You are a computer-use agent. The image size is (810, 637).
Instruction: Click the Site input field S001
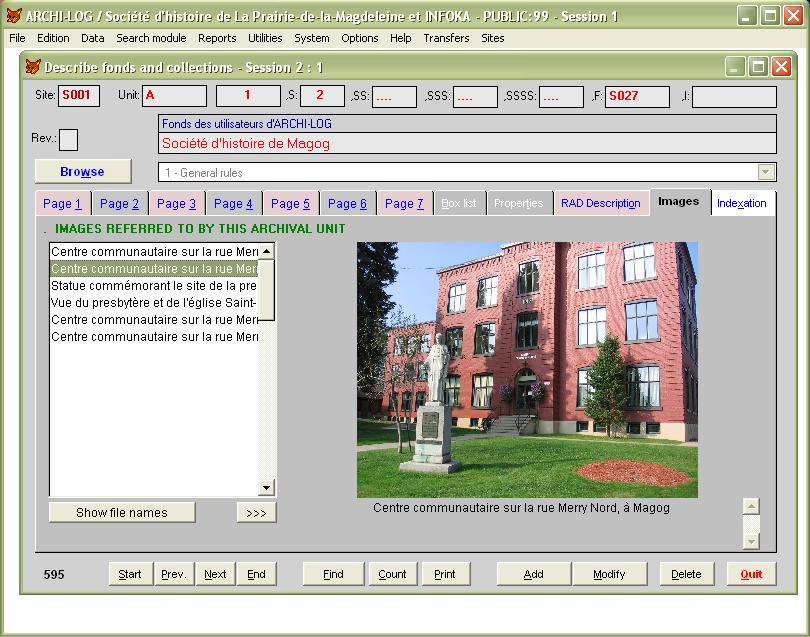[78, 96]
